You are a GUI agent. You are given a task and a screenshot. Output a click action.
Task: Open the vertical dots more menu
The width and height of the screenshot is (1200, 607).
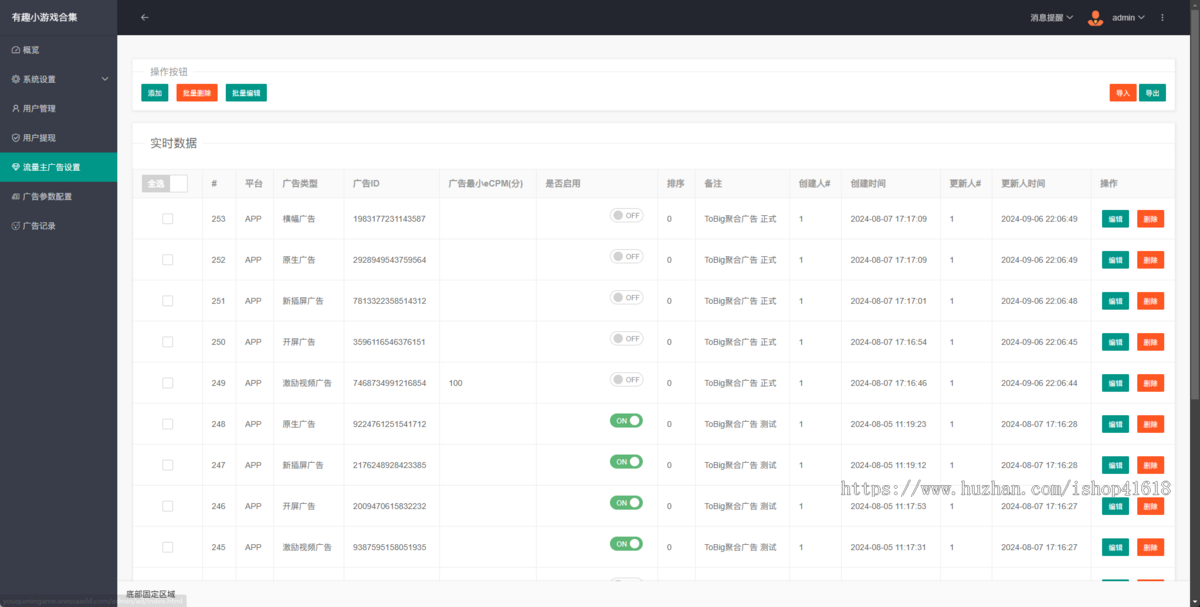(1162, 17)
